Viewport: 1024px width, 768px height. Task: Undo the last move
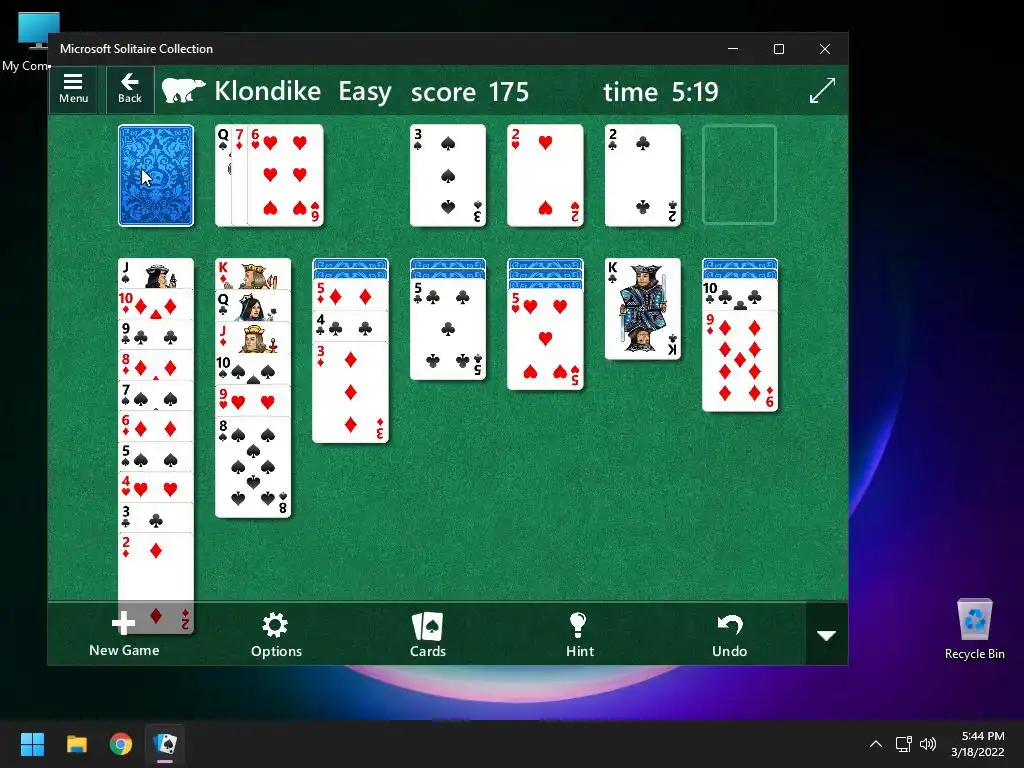click(x=729, y=634)
